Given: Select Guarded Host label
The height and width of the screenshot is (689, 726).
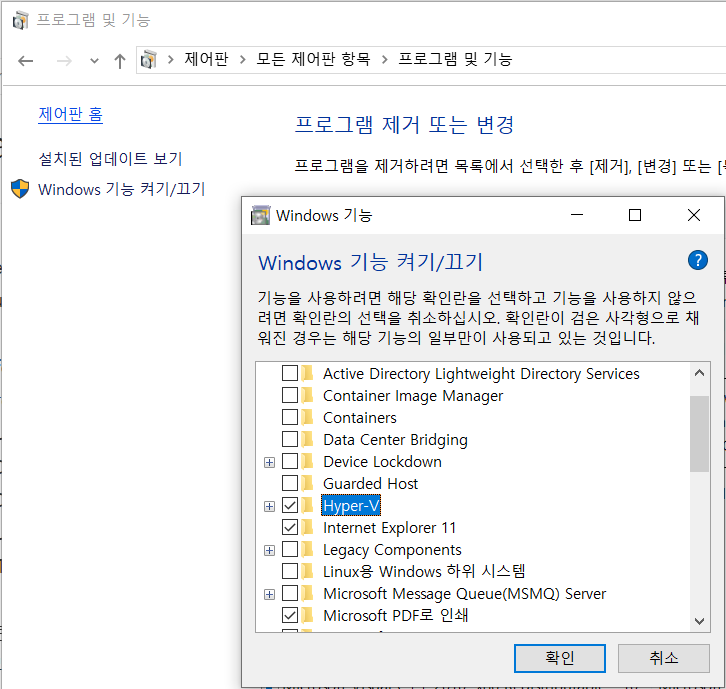Looking at the screenshot, I should [x=370, y=483].
